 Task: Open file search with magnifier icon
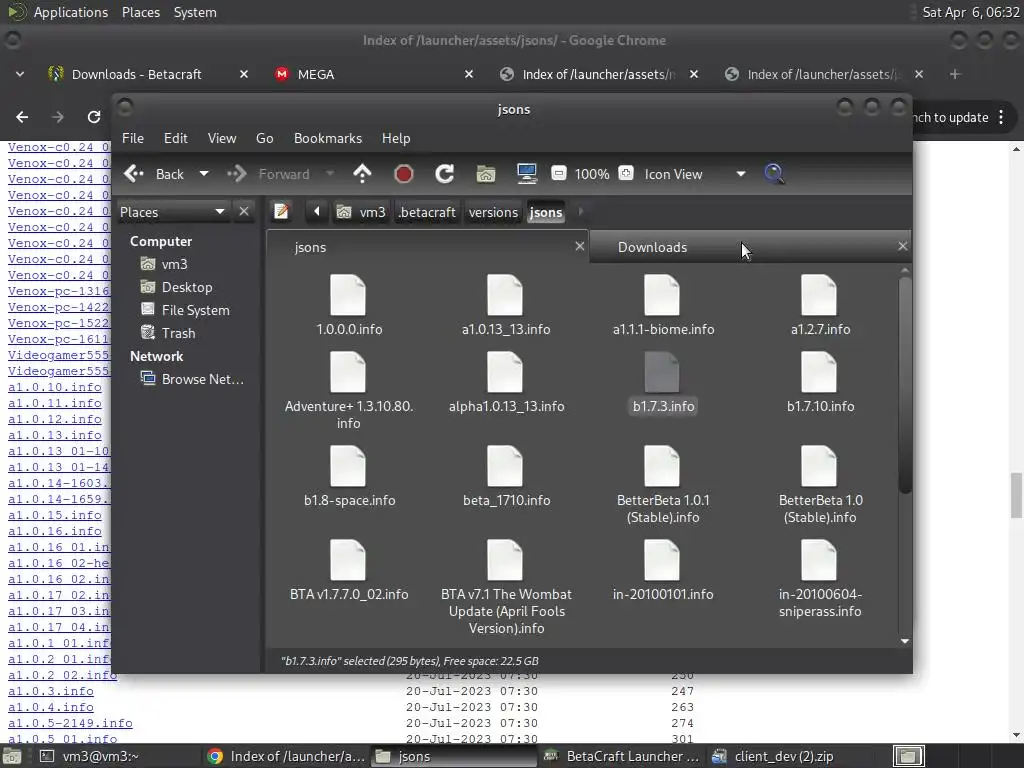point(774,174)
